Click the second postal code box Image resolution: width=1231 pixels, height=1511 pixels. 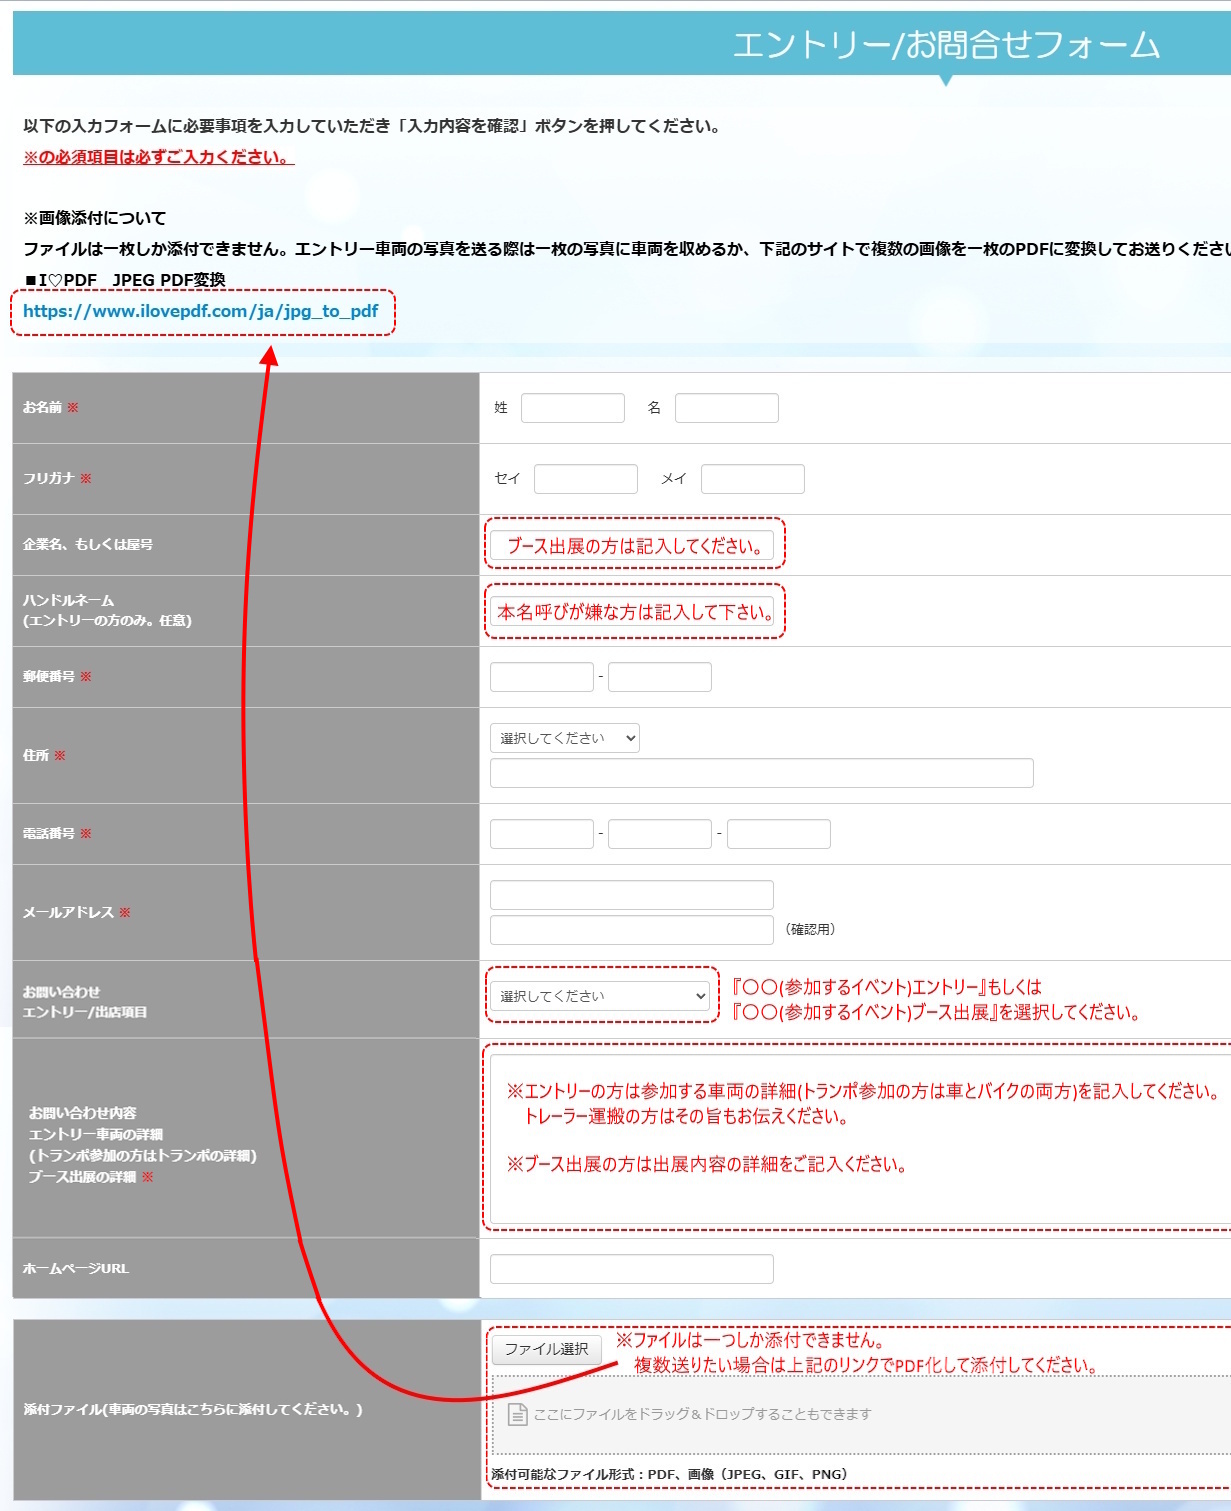point(659,677)
